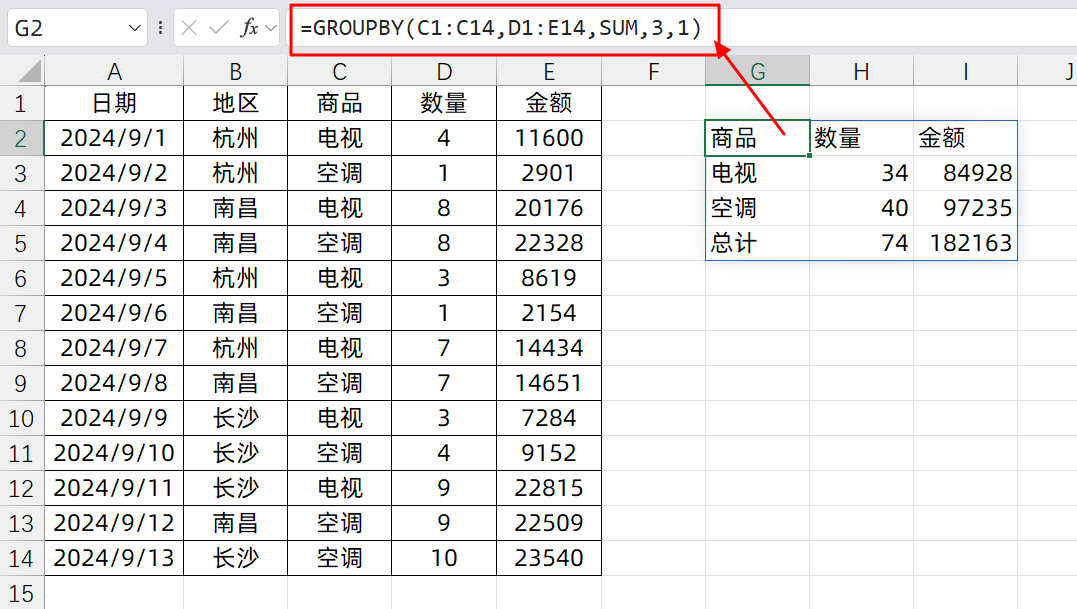
Task: Click result amount 97235
Action: click(966, 209)
